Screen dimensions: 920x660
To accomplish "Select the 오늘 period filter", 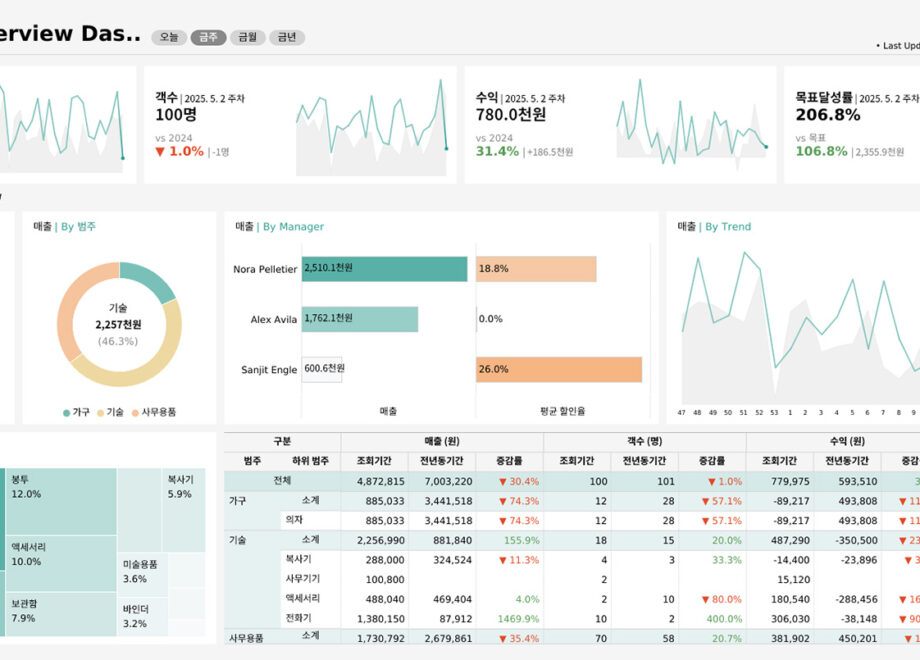I will 169,37.
